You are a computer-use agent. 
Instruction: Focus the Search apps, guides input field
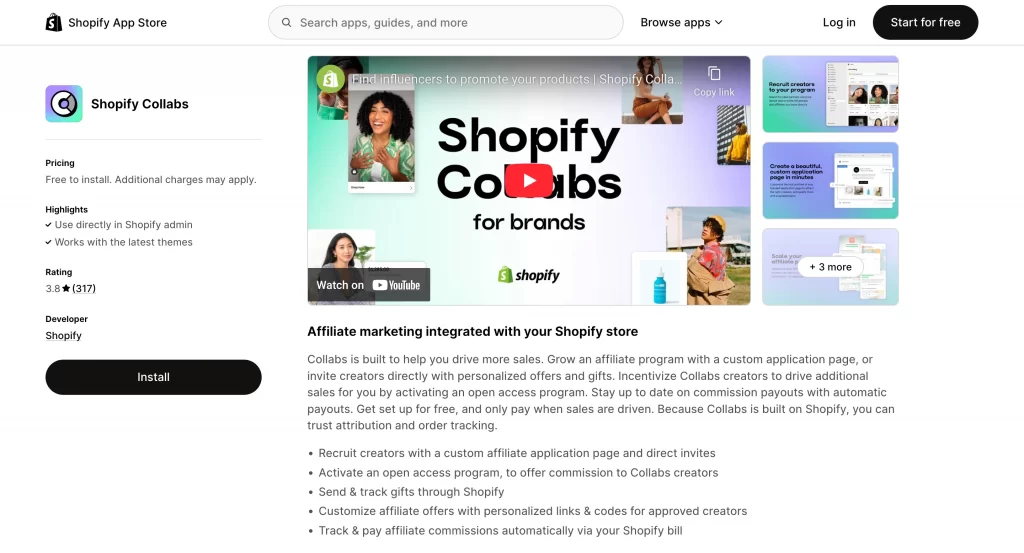[x=445, y=22]
